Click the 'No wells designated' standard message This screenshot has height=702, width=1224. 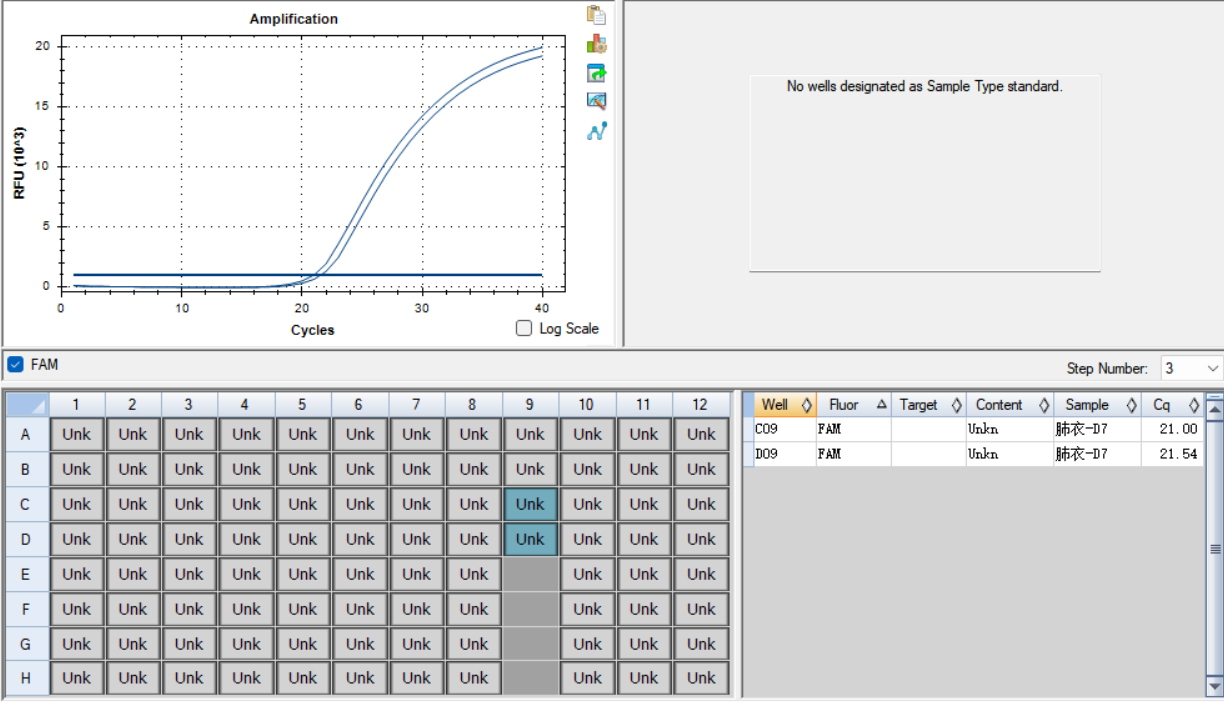(x=925, y=87)
